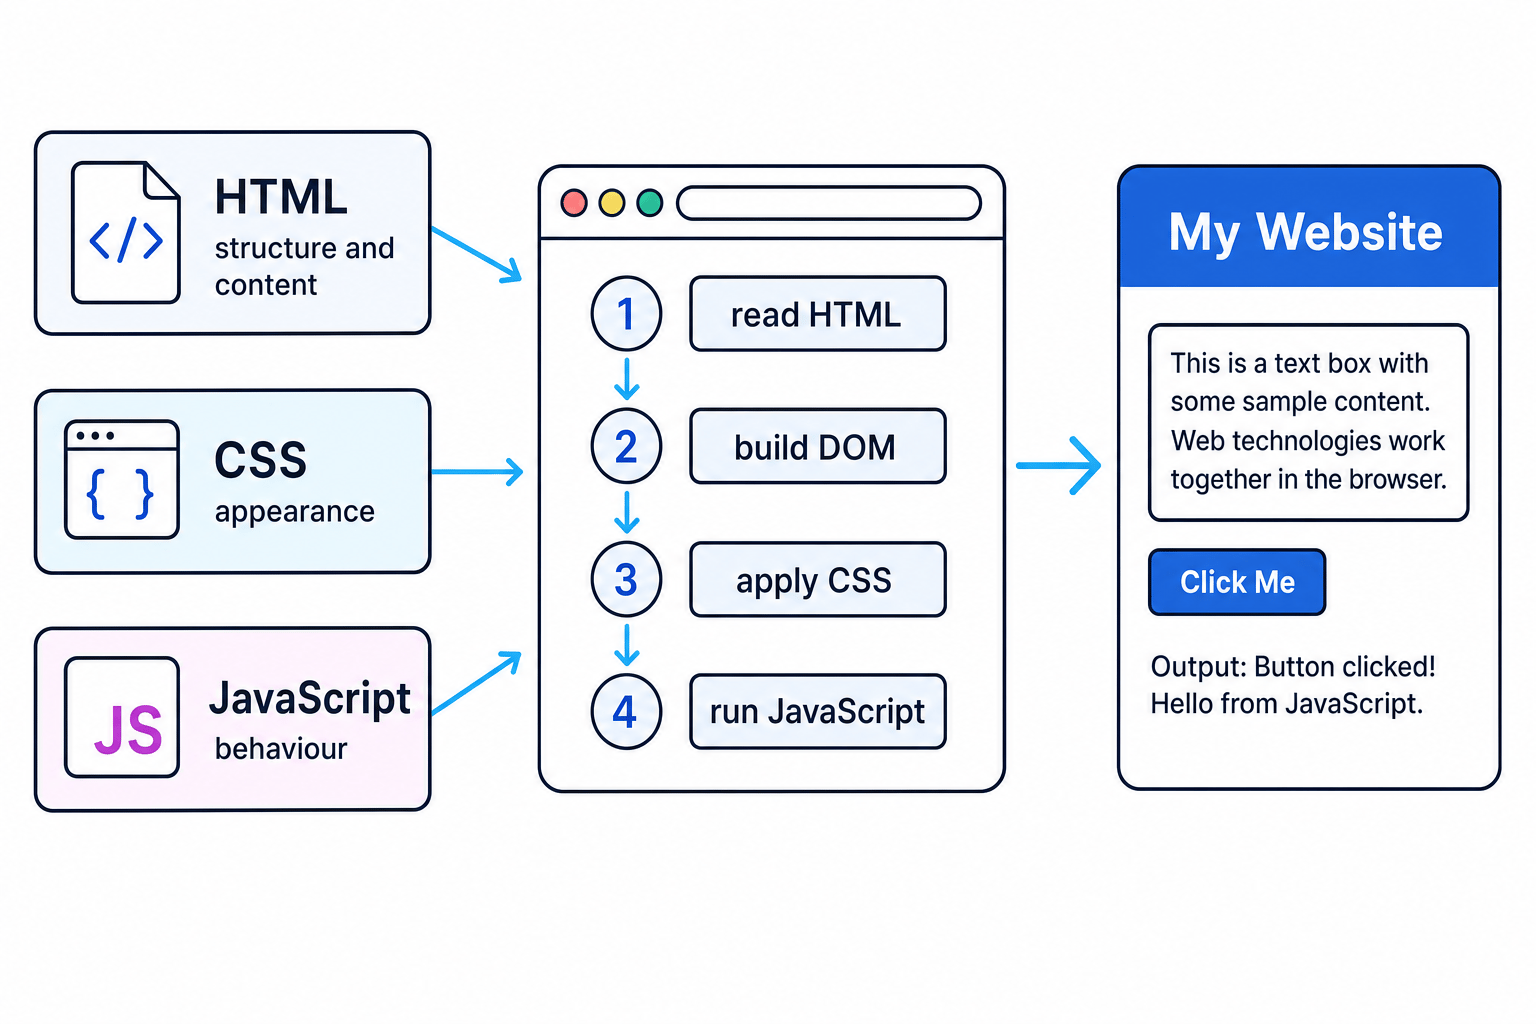The image size is (1536, 1024).
Task: Click the Output: Button clicked! text
Action: (1293, 666)
